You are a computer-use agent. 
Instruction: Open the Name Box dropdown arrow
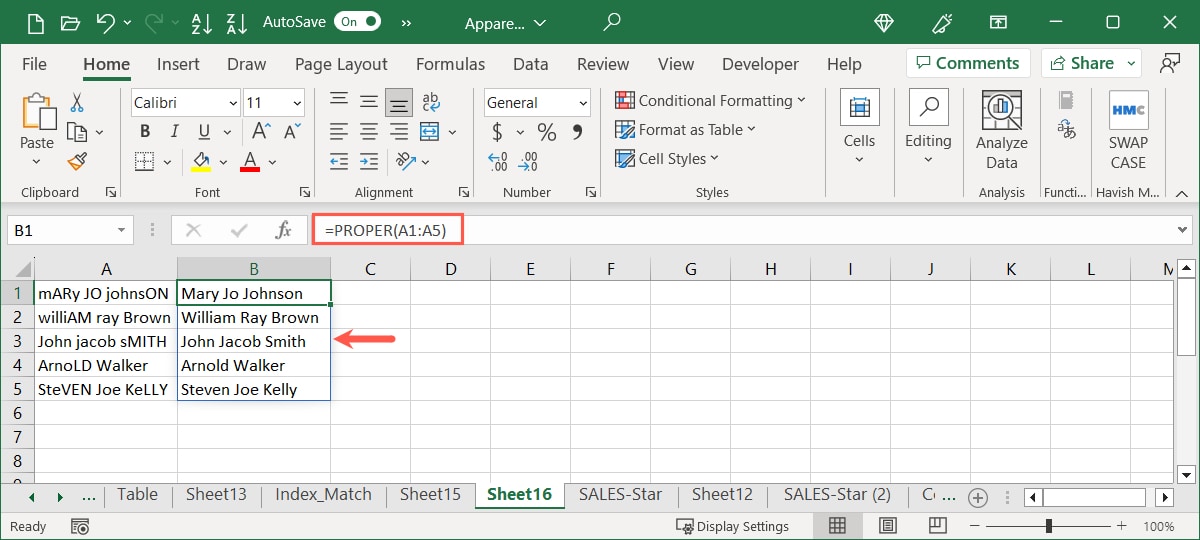coord(123,230)
